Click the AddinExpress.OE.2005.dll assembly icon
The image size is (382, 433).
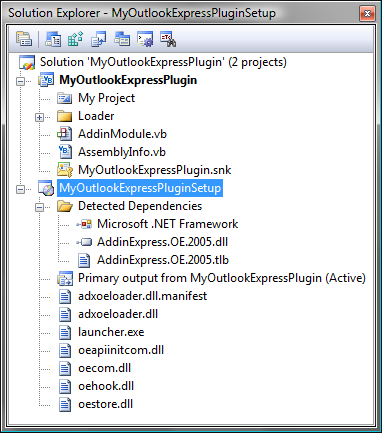click(84, 242)
